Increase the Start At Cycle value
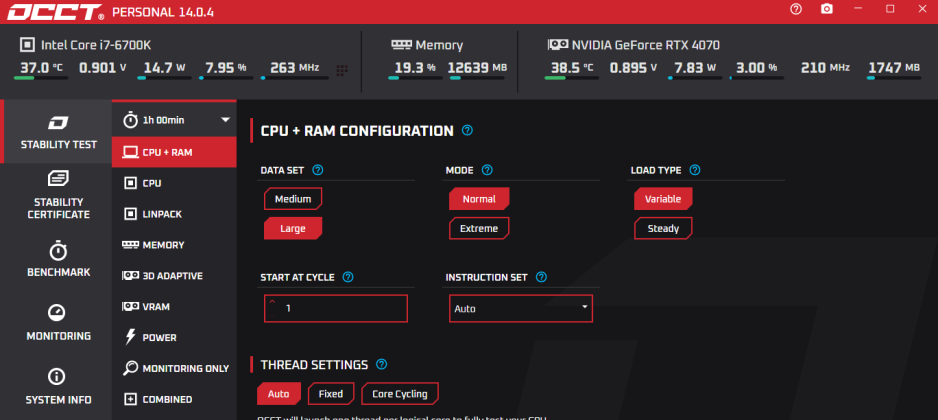 click(272, 302)
